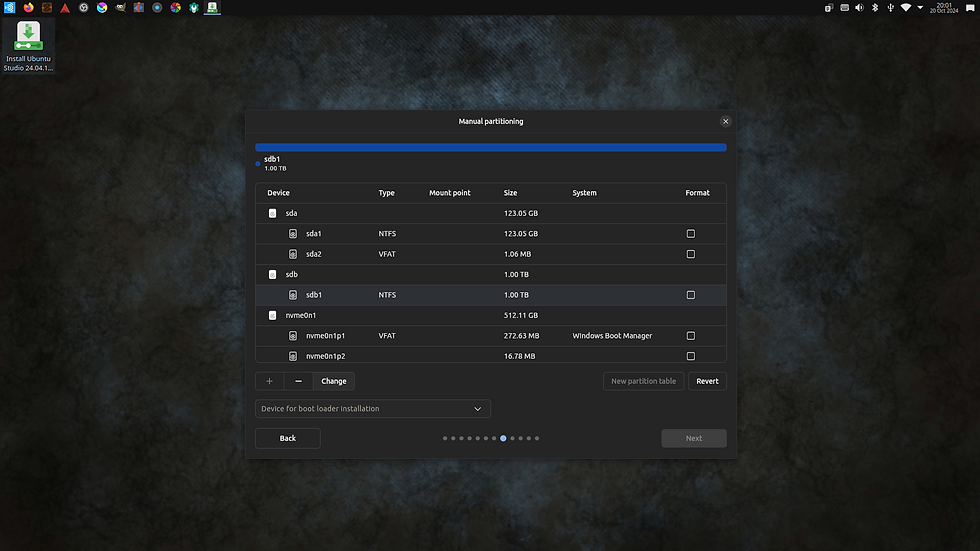Click the VFAT type cell of sda2

coord(387,254)
